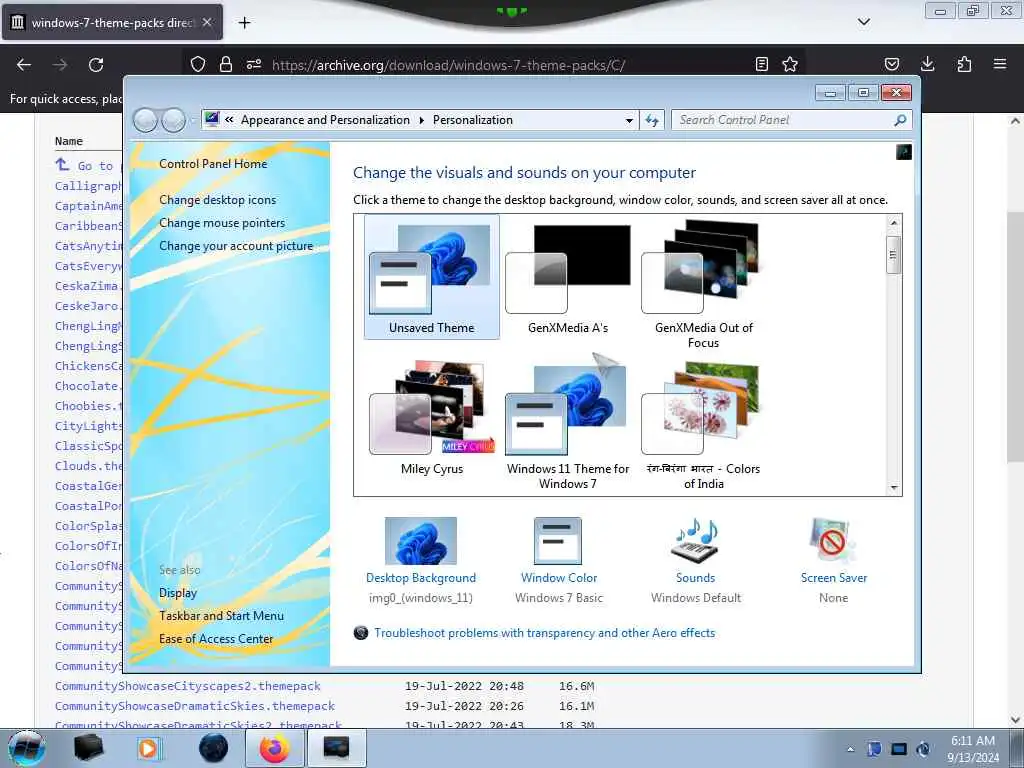Viewport: 1024px width, 768px height.
Task: Select the GenXMedia A's theme
Action: pyautogui.click(x=568, y=277)
